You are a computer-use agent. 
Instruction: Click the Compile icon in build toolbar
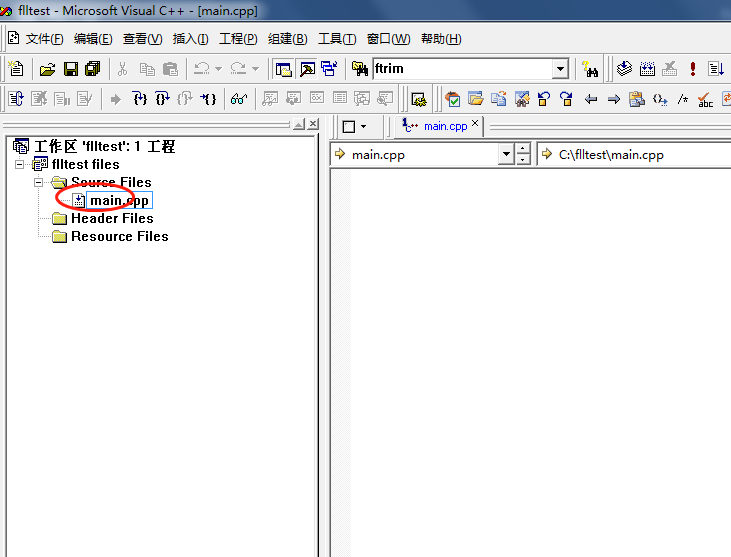[x=624, y=69]
